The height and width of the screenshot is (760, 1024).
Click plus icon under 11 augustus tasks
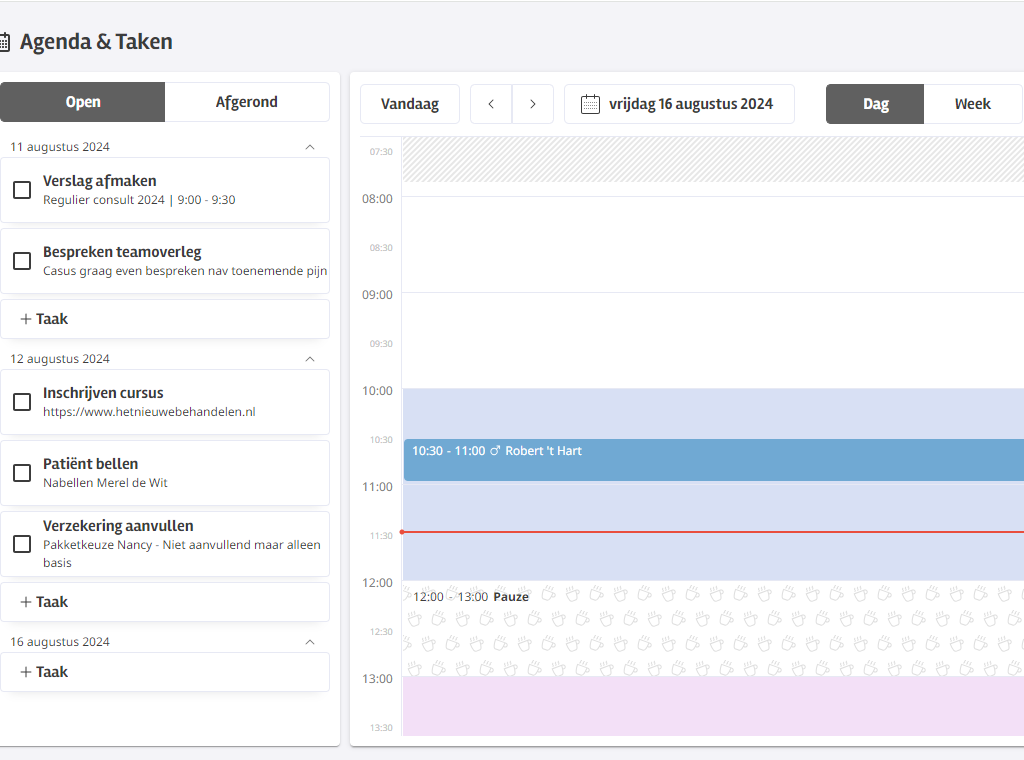click(x=26, y=319)
